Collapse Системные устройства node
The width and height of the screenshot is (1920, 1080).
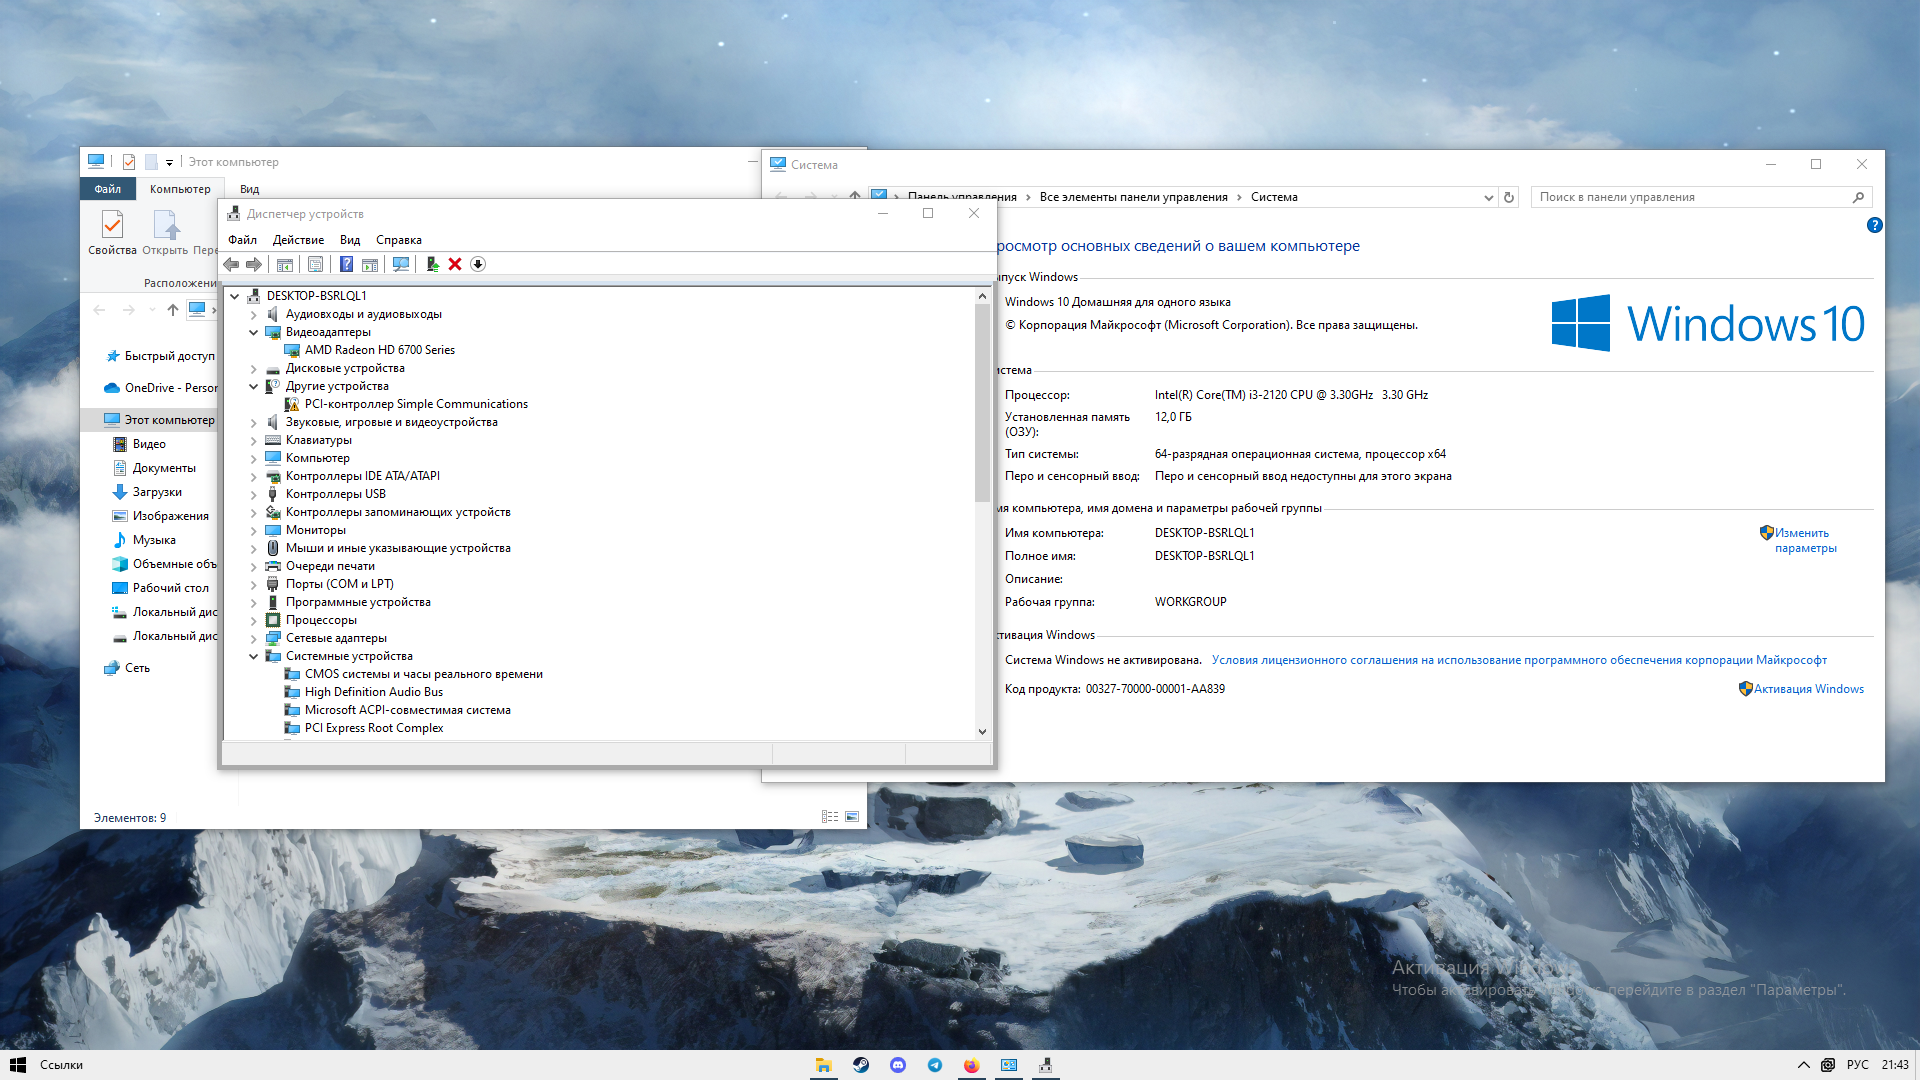pos(254,656)
